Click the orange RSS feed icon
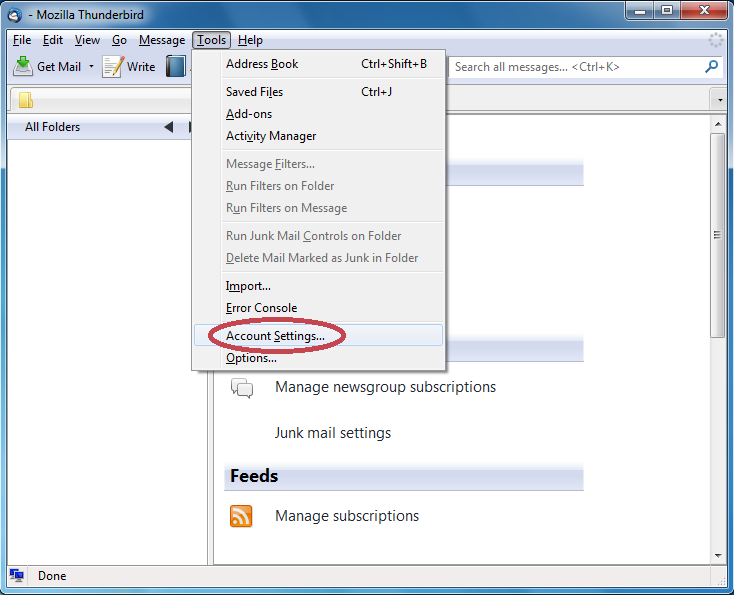Viewport: 734px width, 595px height. [241, 516]
